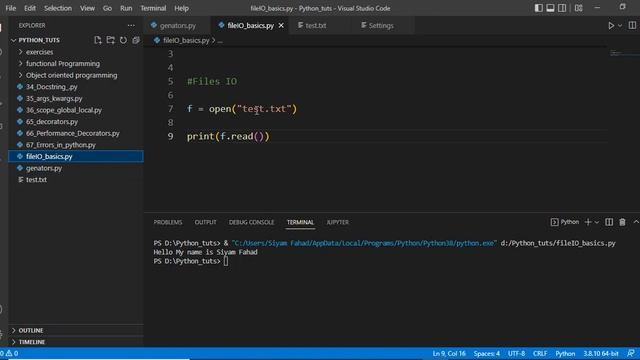Show the Jupyter panel tab

338,222
